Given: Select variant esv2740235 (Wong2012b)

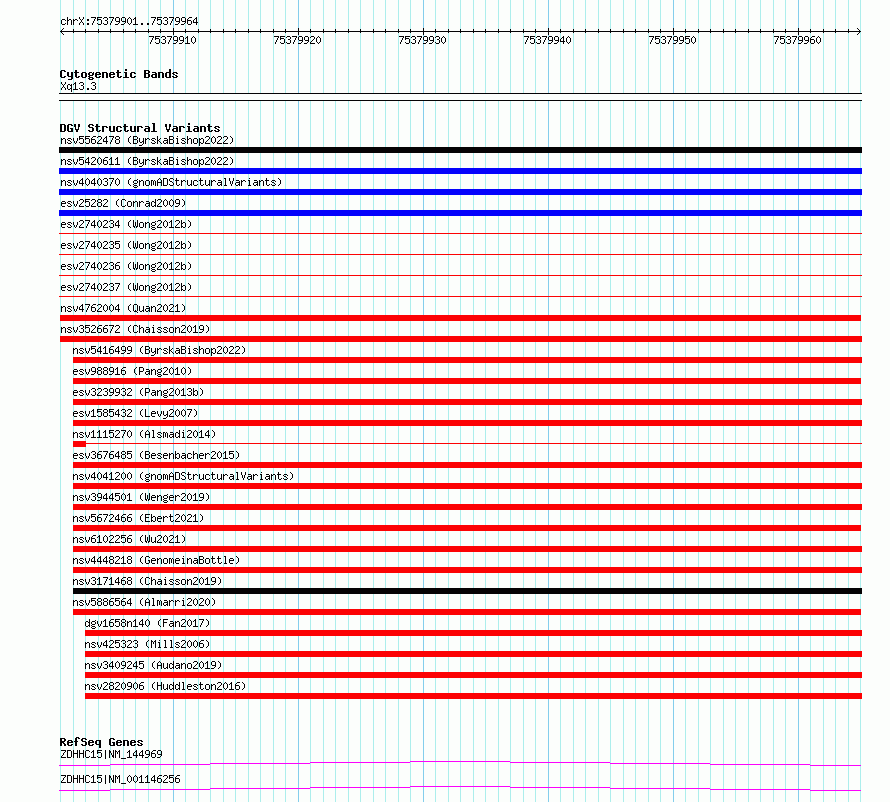Looking at the screenshot, I should point(126,245).
